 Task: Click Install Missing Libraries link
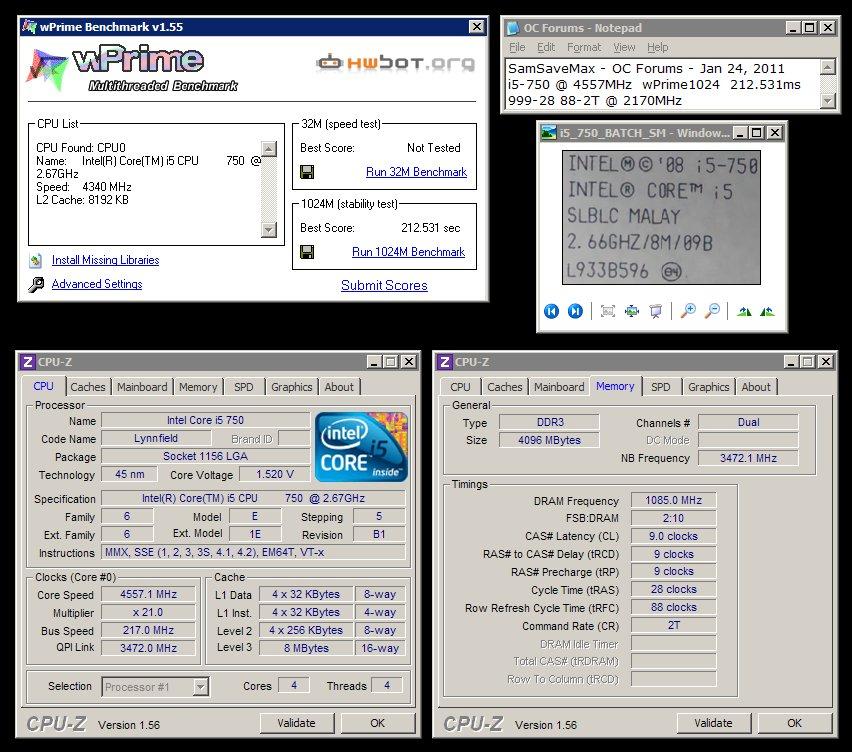click(105, 260)
